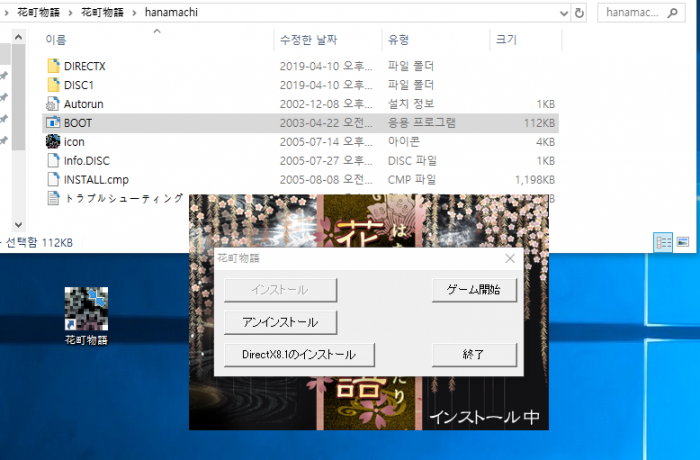Viewport: 700px width, 460px height.
Task: Switch to the details view layout icon
Action: pyautogui.click(x=663, y=243)
